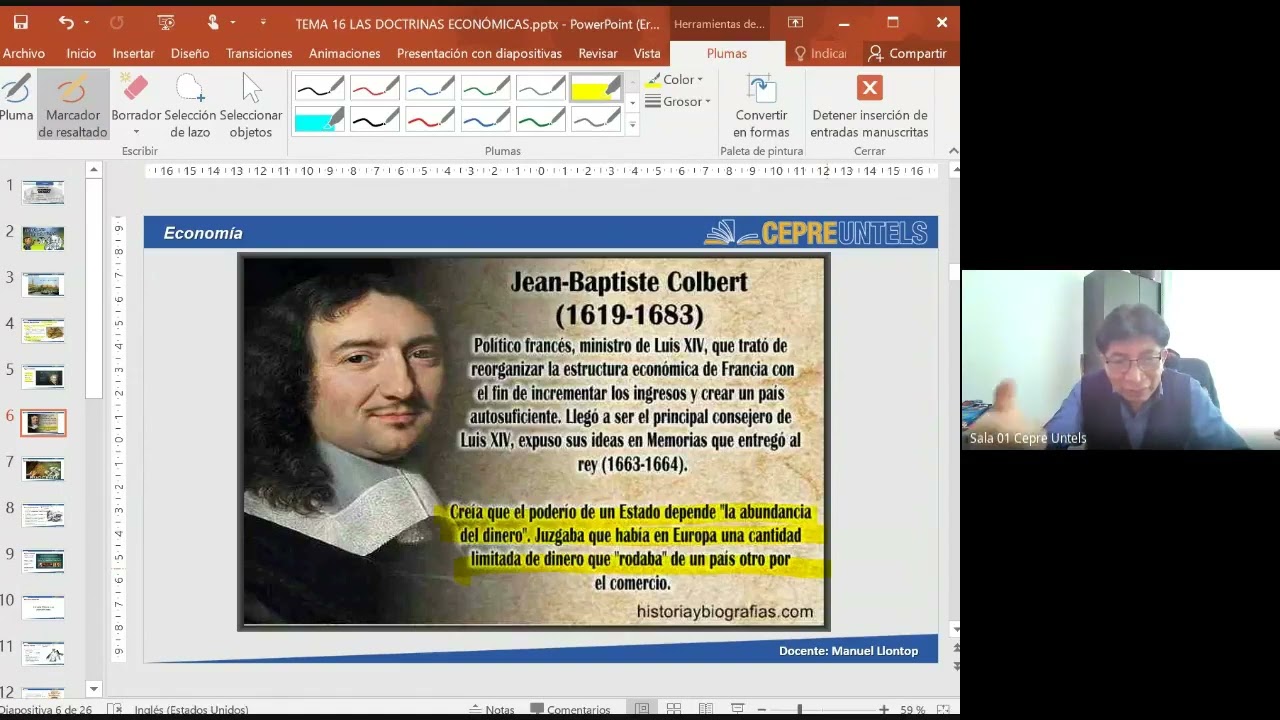Click the Save icon in title bar
1280x720 pixels.
21,22
